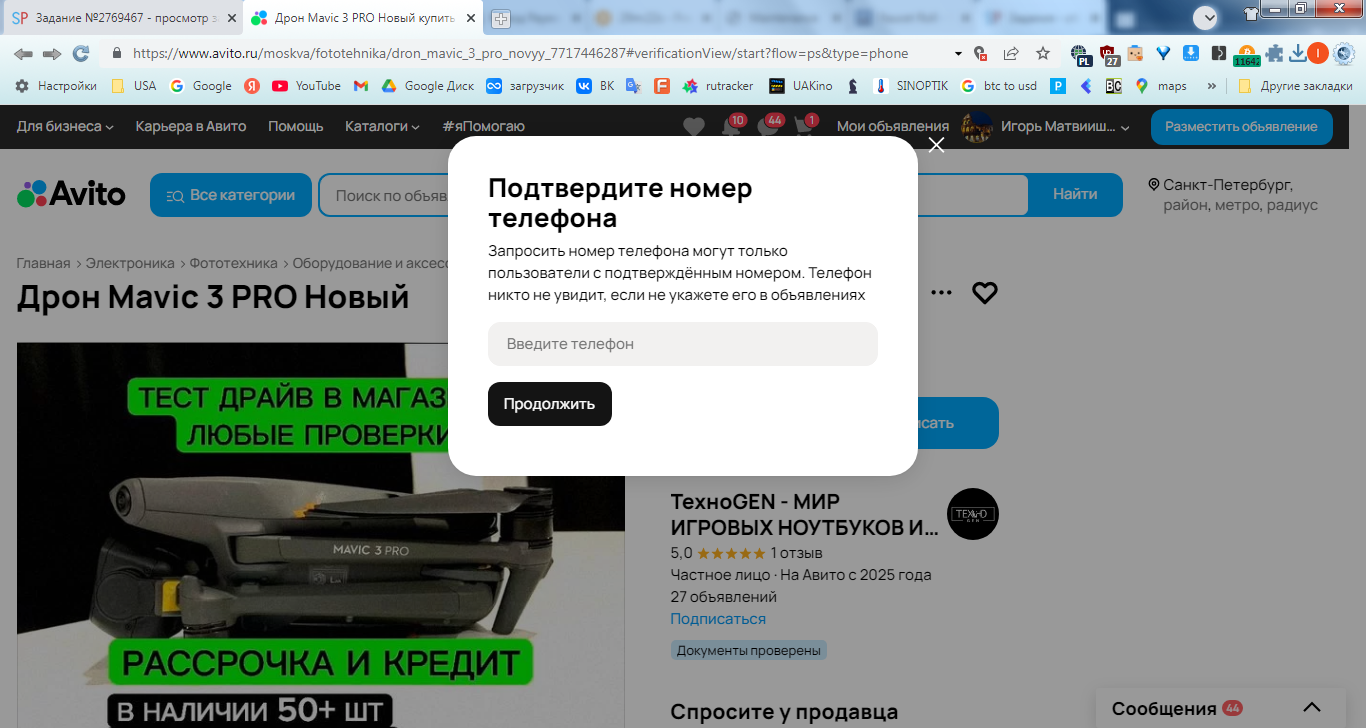The width and height of the screenshot is (1366, 728).
Task: Open the Gmail bookmark icon
Action: coord(361,86)
